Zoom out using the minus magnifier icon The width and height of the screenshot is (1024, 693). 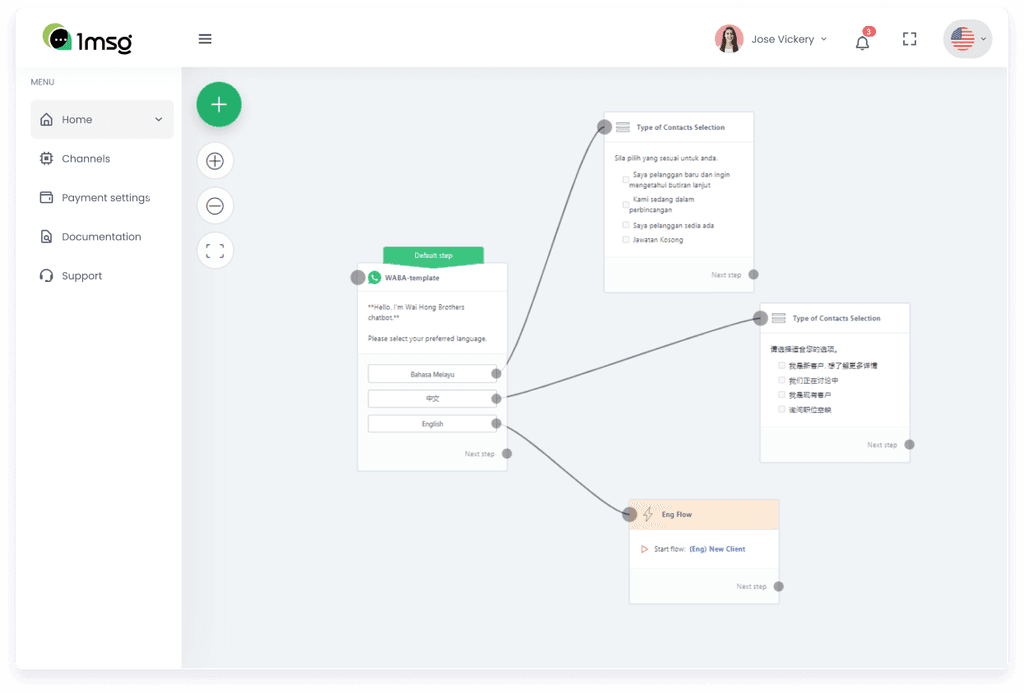(215, 205)
